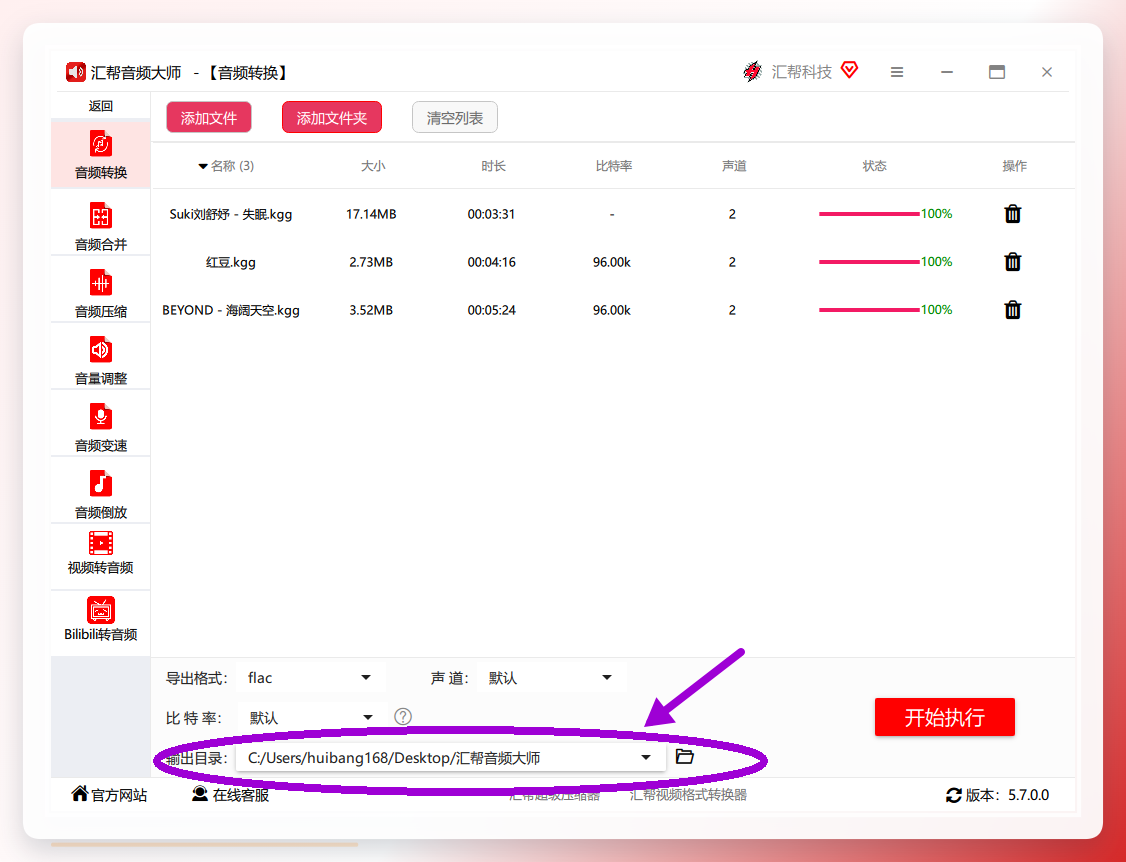
Task: Delete the Suki刘舒妤 - 失眠.kgg row
Action: tap(1013, 213)
